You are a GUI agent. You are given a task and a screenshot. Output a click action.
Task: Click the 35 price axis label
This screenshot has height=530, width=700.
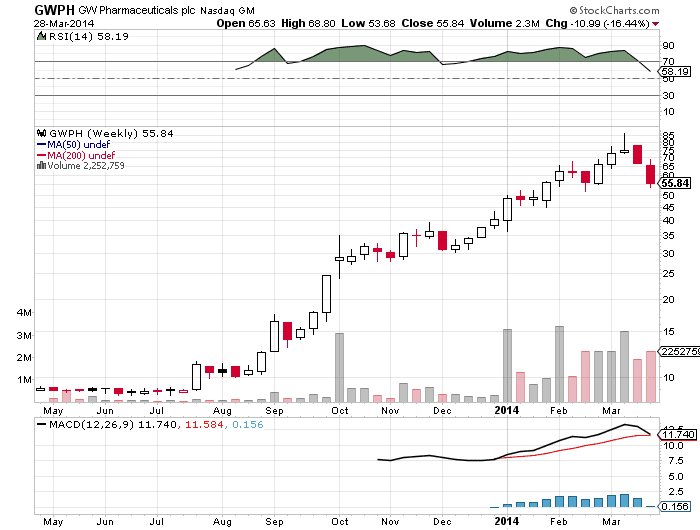[x=668, y=236]
